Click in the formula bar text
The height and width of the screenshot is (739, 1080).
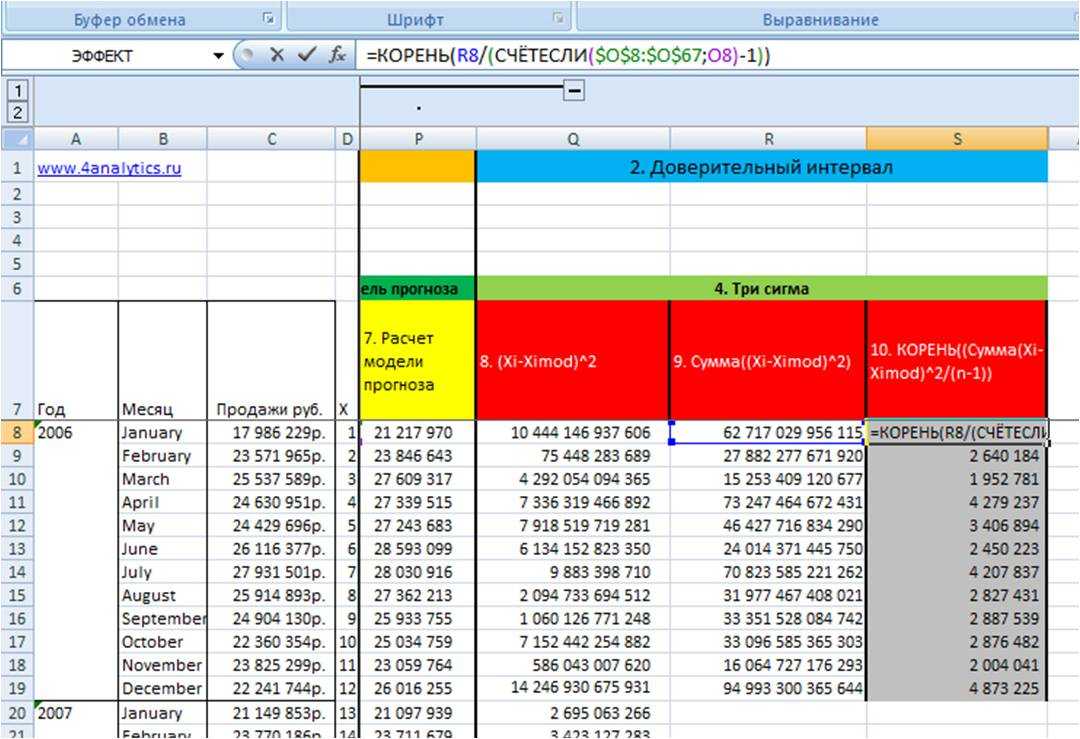coord(700,56)
